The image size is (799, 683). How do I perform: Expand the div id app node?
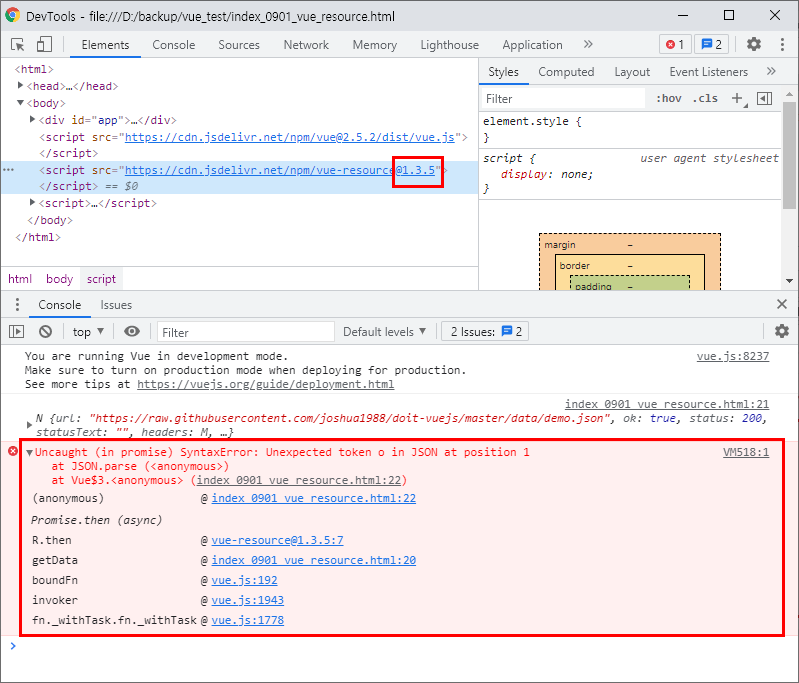[33, 119]
